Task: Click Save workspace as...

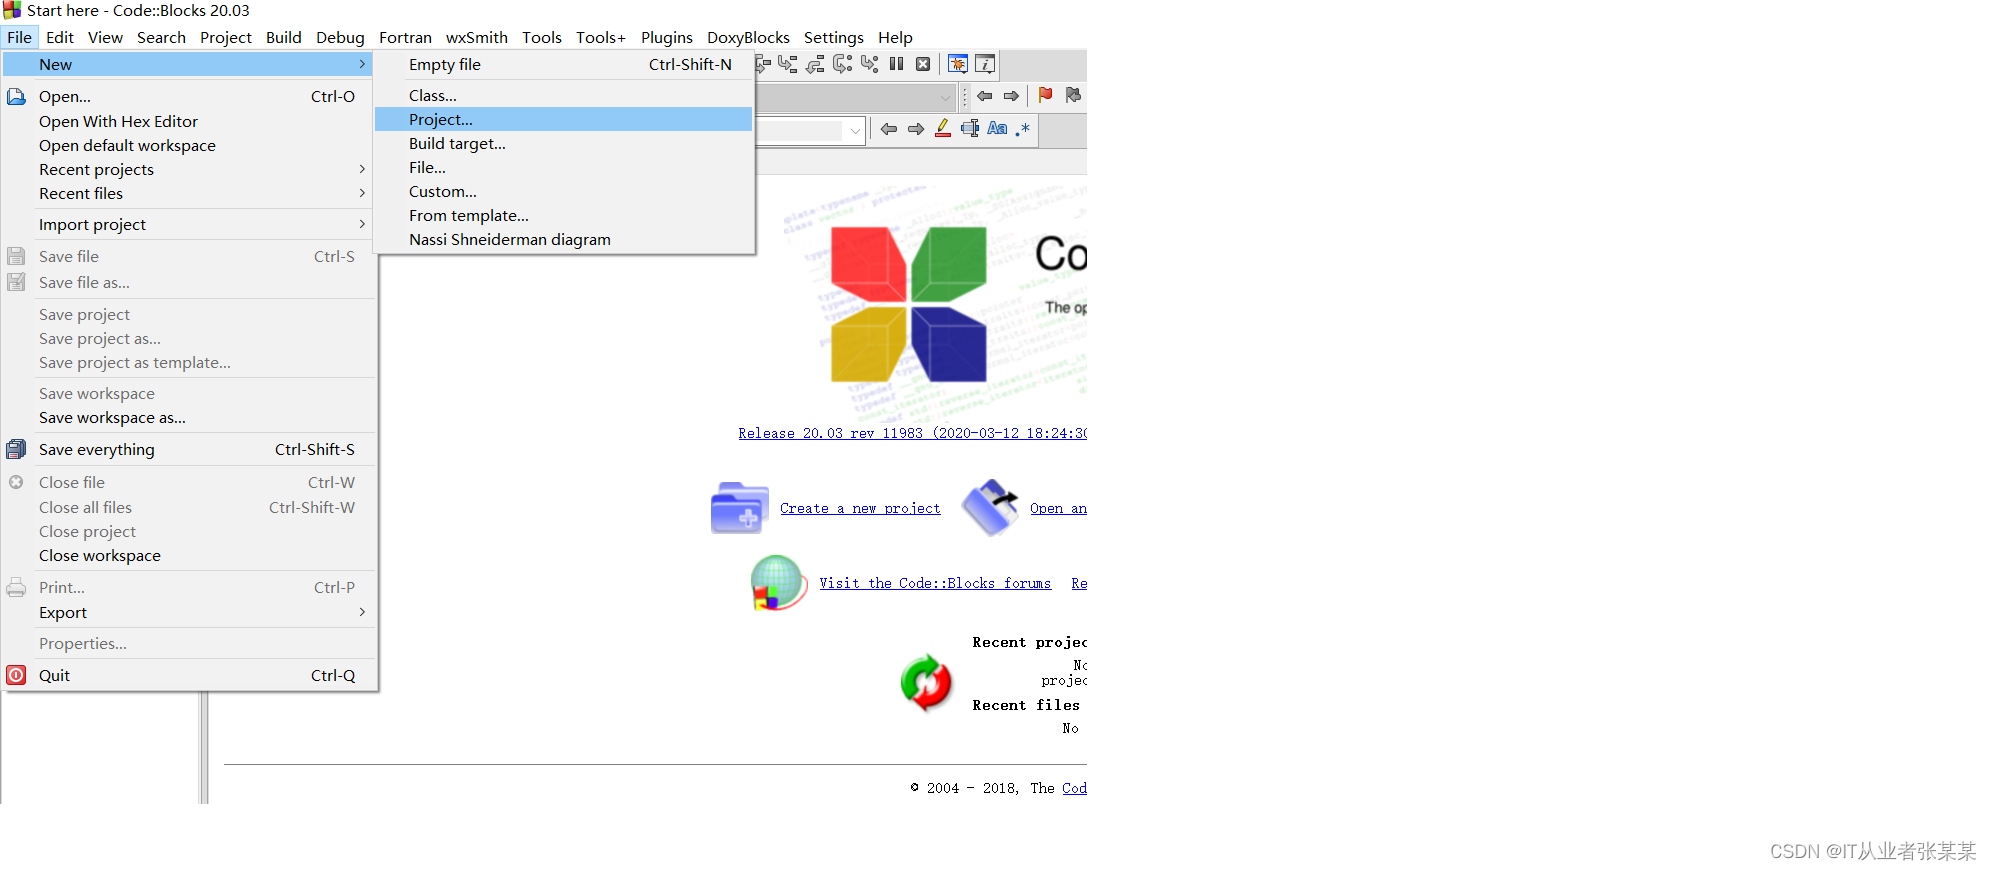Action: tap(189, 417)
